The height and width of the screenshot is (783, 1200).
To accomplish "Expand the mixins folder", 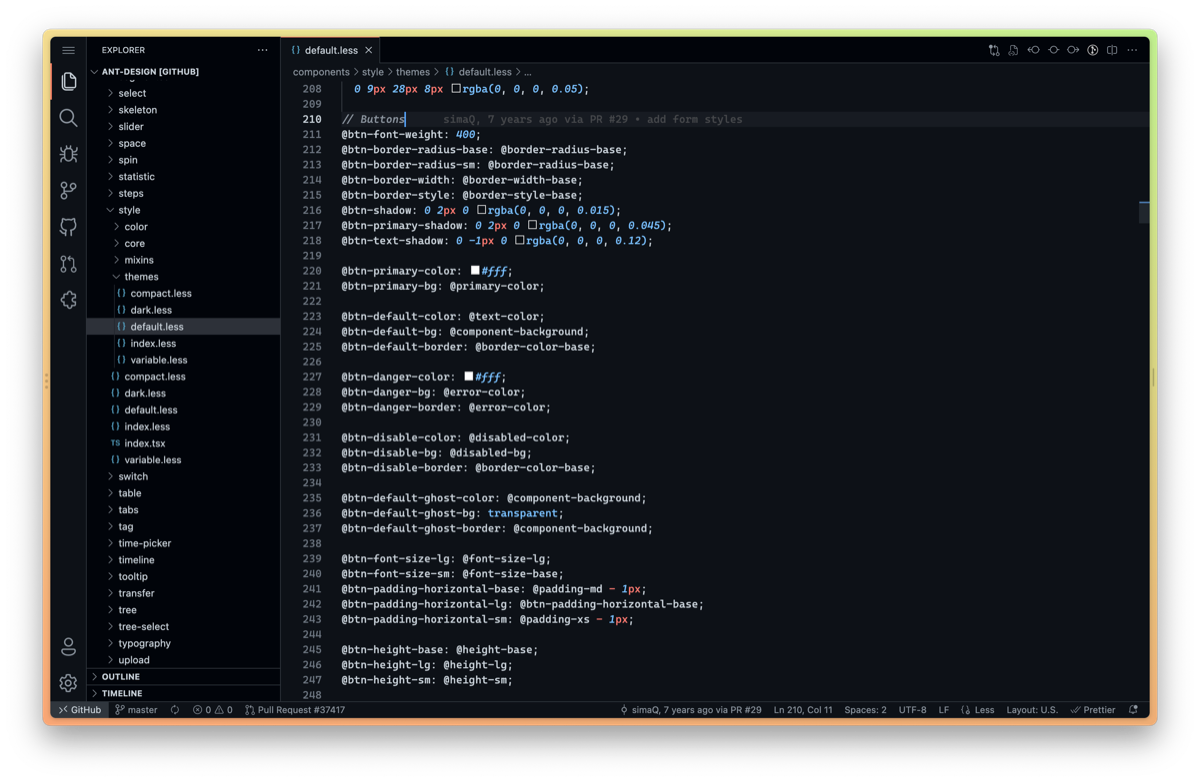I will point(183,260).
